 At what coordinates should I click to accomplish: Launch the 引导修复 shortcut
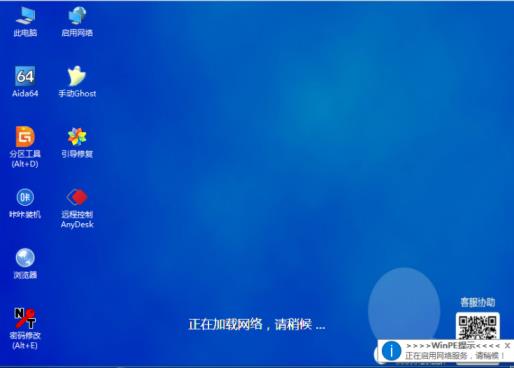[x=77, y=143]
